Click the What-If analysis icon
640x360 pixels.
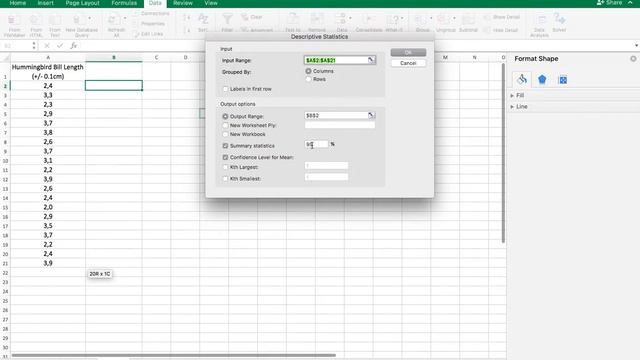coord(393,19)
